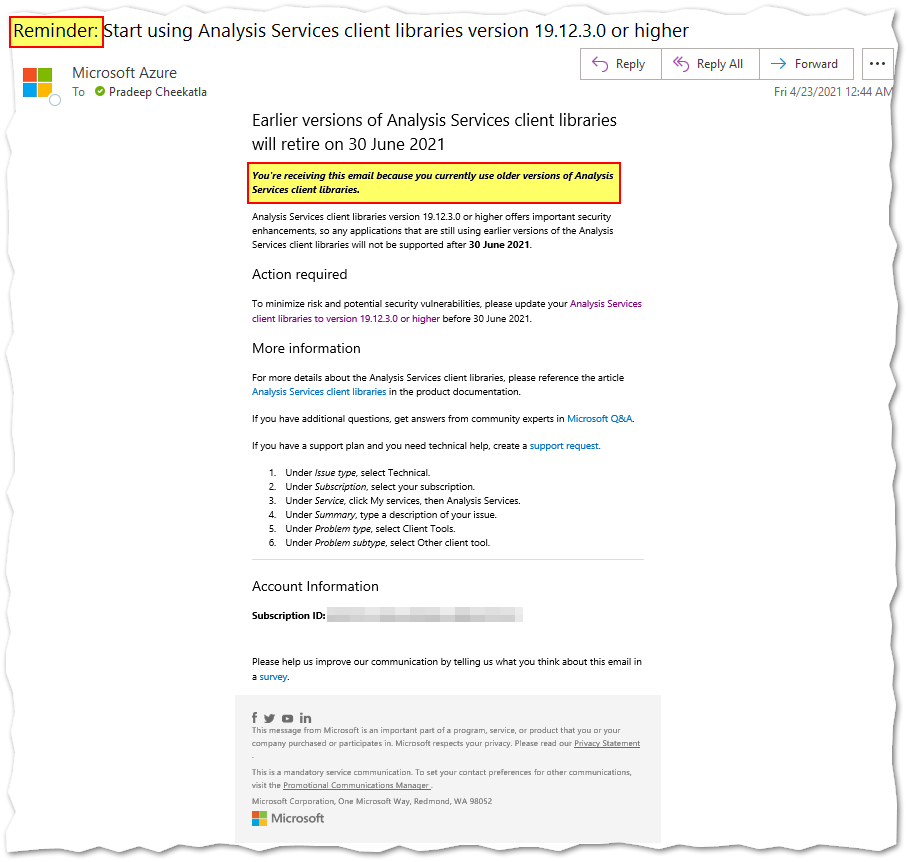Click the Facebook icon in footer

coord(254,718)
